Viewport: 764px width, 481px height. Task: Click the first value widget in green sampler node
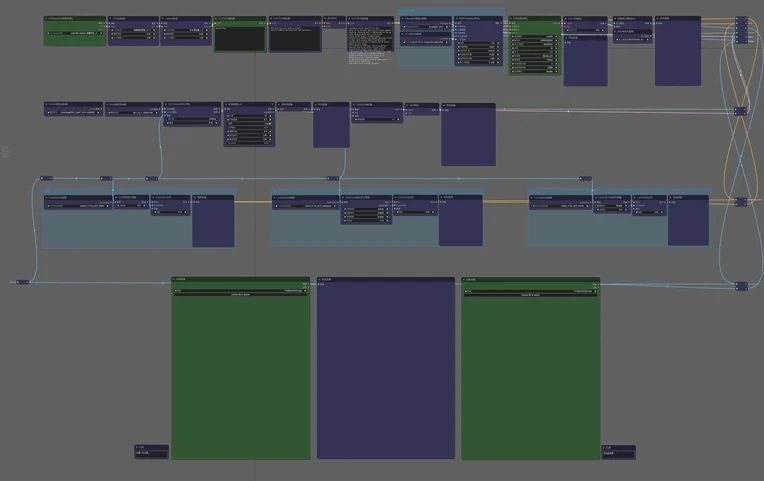pyautogui.click(x=534, y=36)
